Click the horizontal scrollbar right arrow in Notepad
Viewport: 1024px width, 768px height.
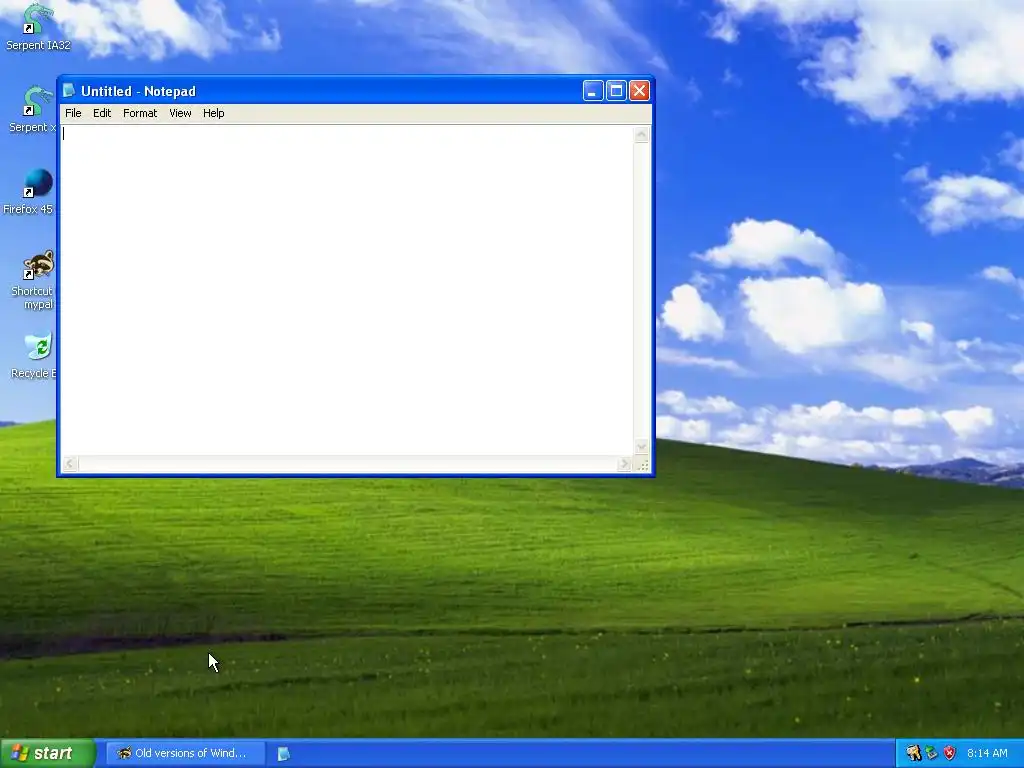coord(624,464)
